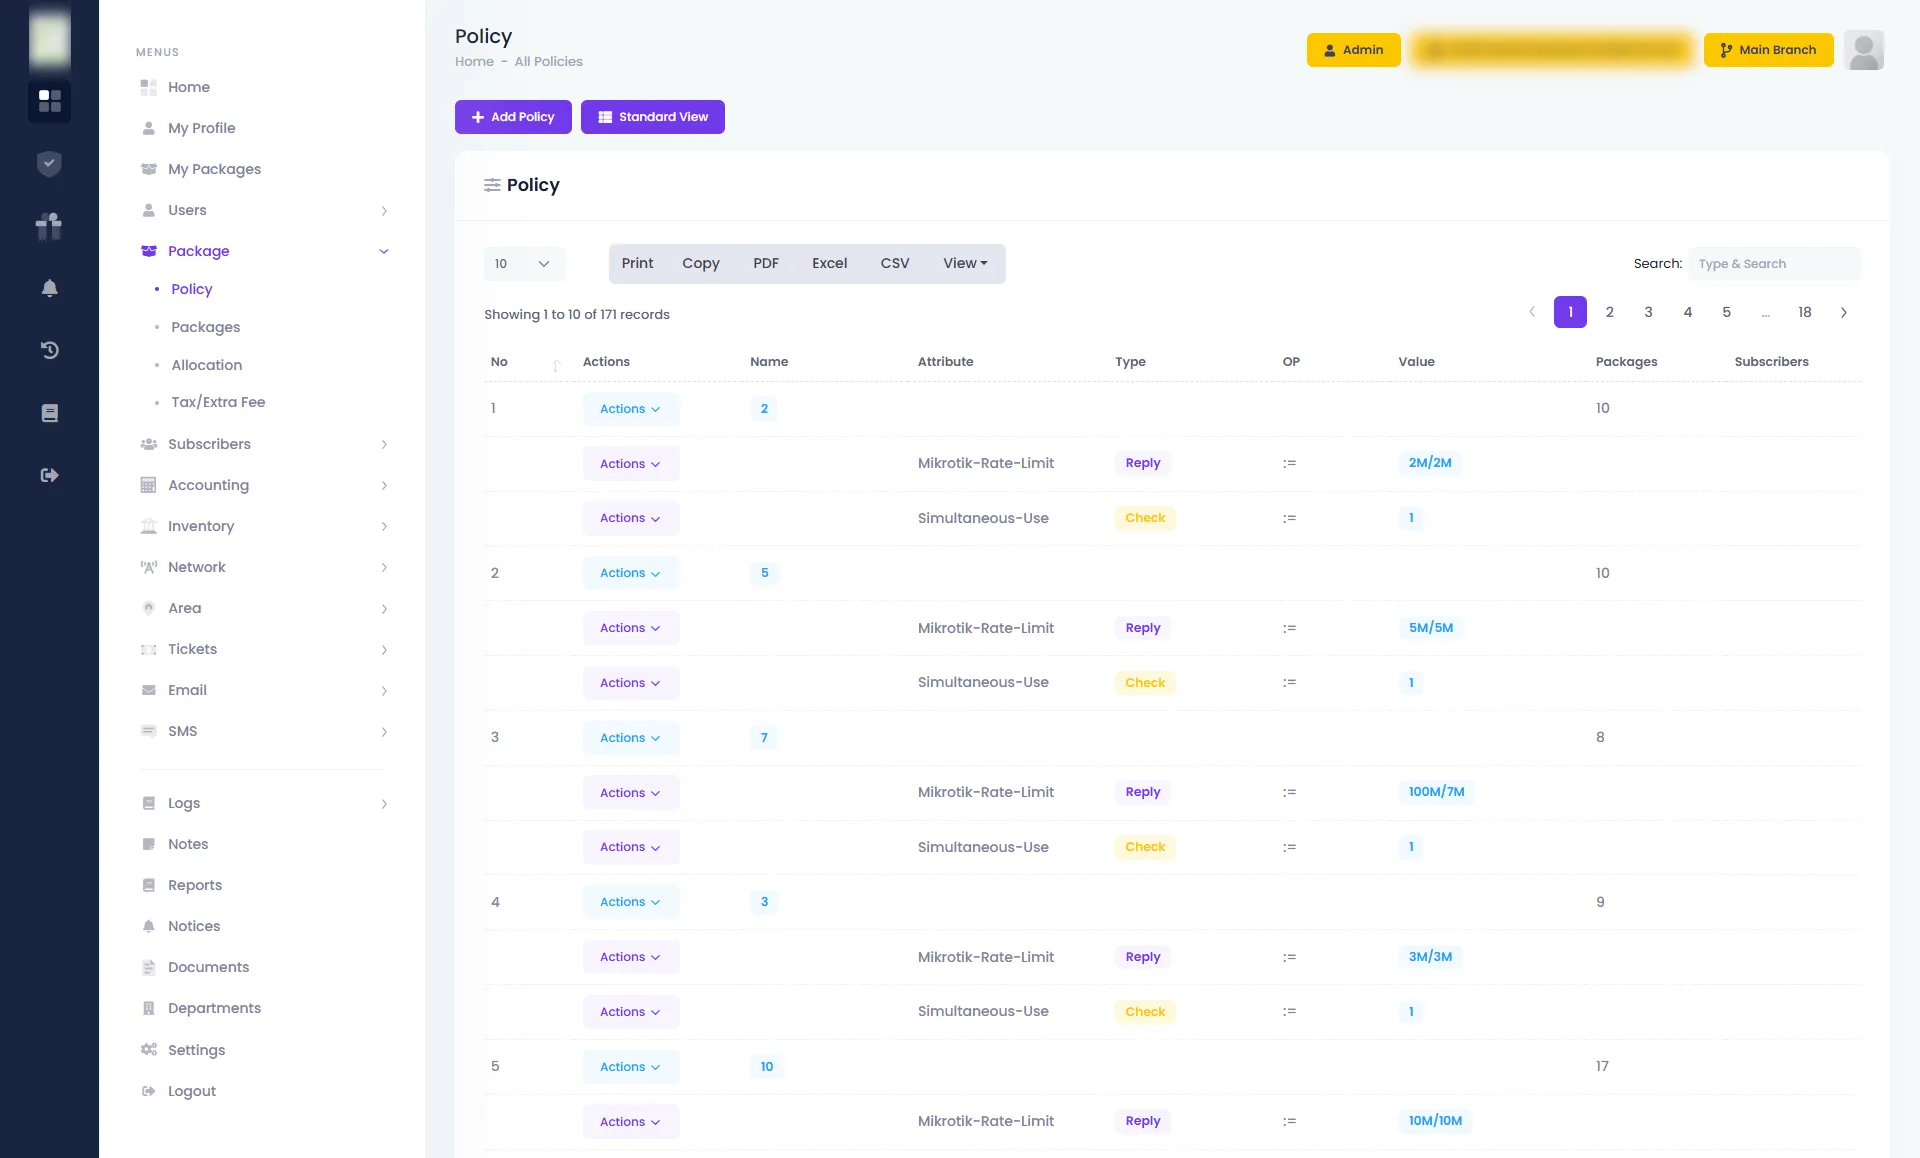Click the Policy card filter icon

(x=492, y=185)
